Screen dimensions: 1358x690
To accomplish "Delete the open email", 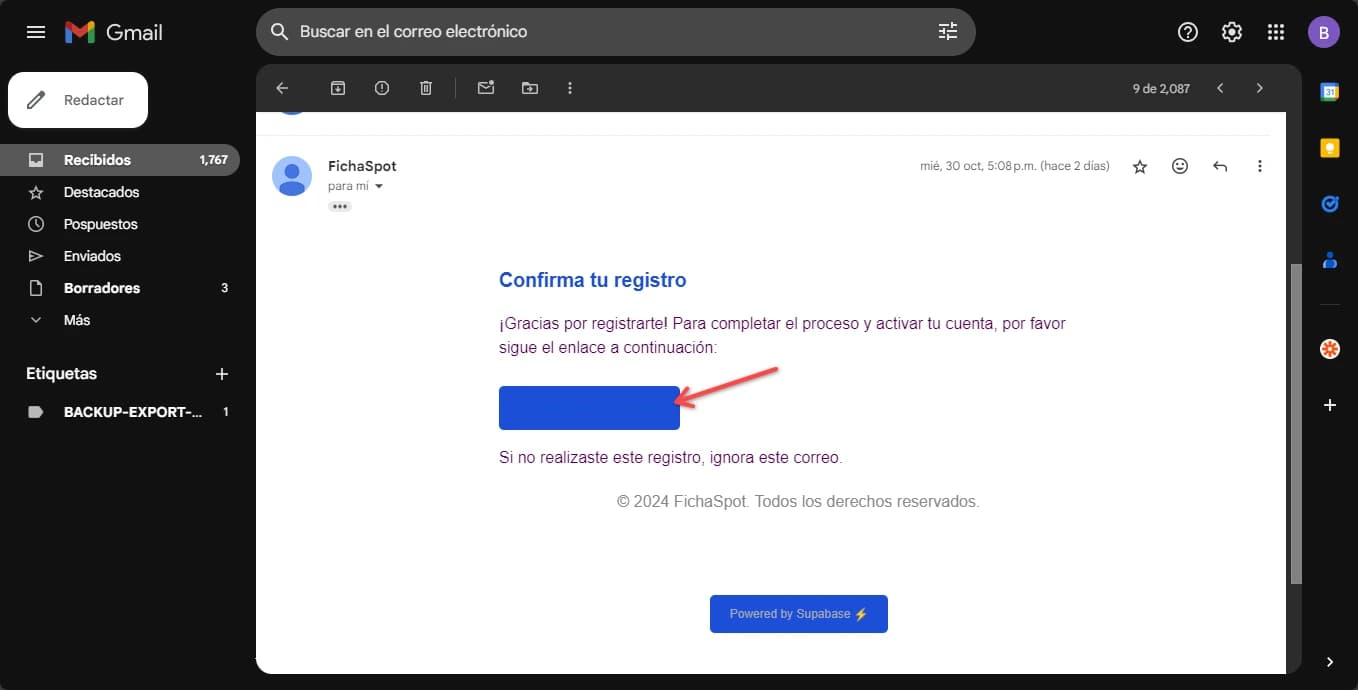I will [425, 87].
